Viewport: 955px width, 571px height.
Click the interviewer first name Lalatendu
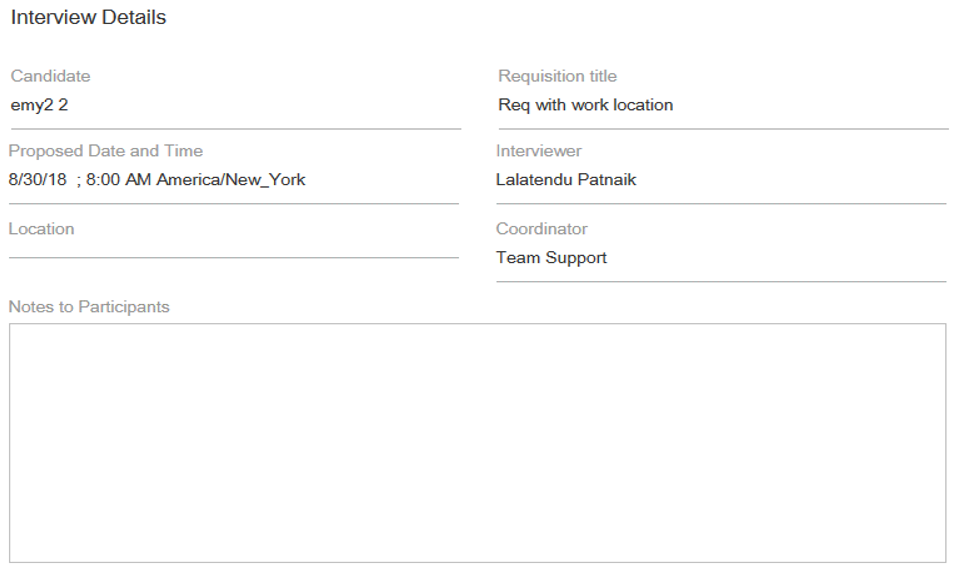(x=534, y=180)
